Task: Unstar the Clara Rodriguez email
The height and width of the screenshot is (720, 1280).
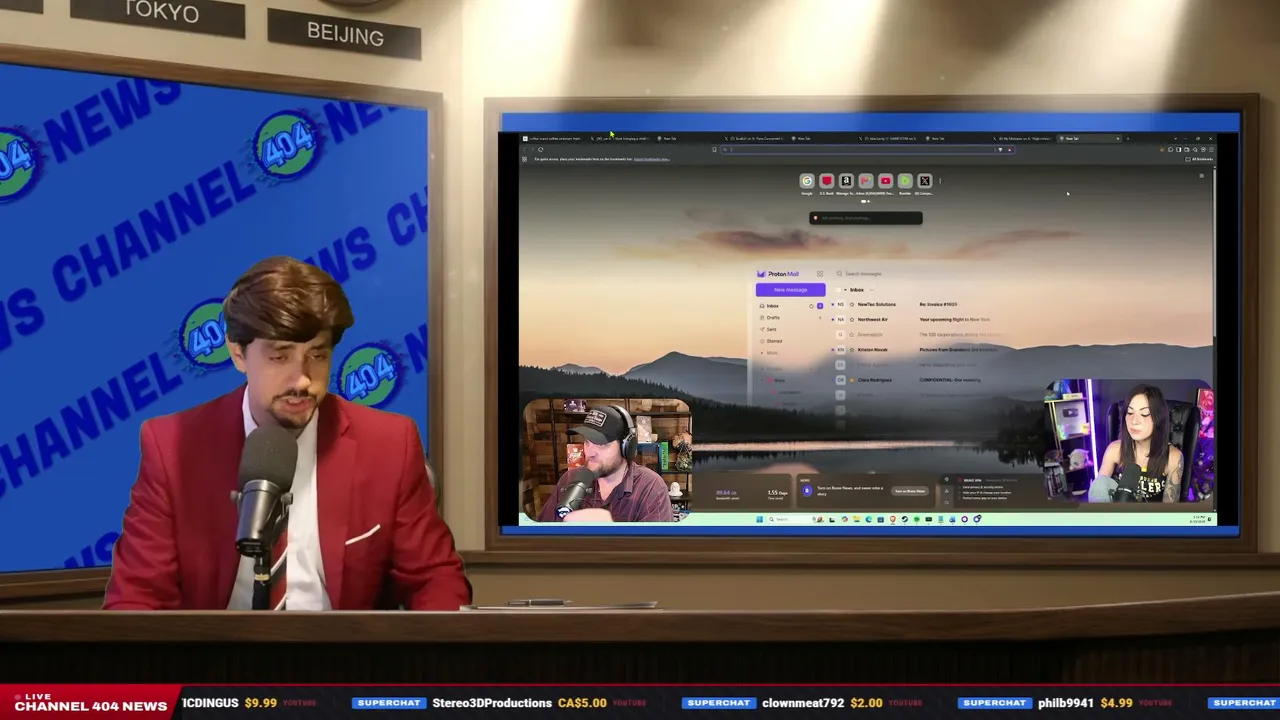Action: 852,380
